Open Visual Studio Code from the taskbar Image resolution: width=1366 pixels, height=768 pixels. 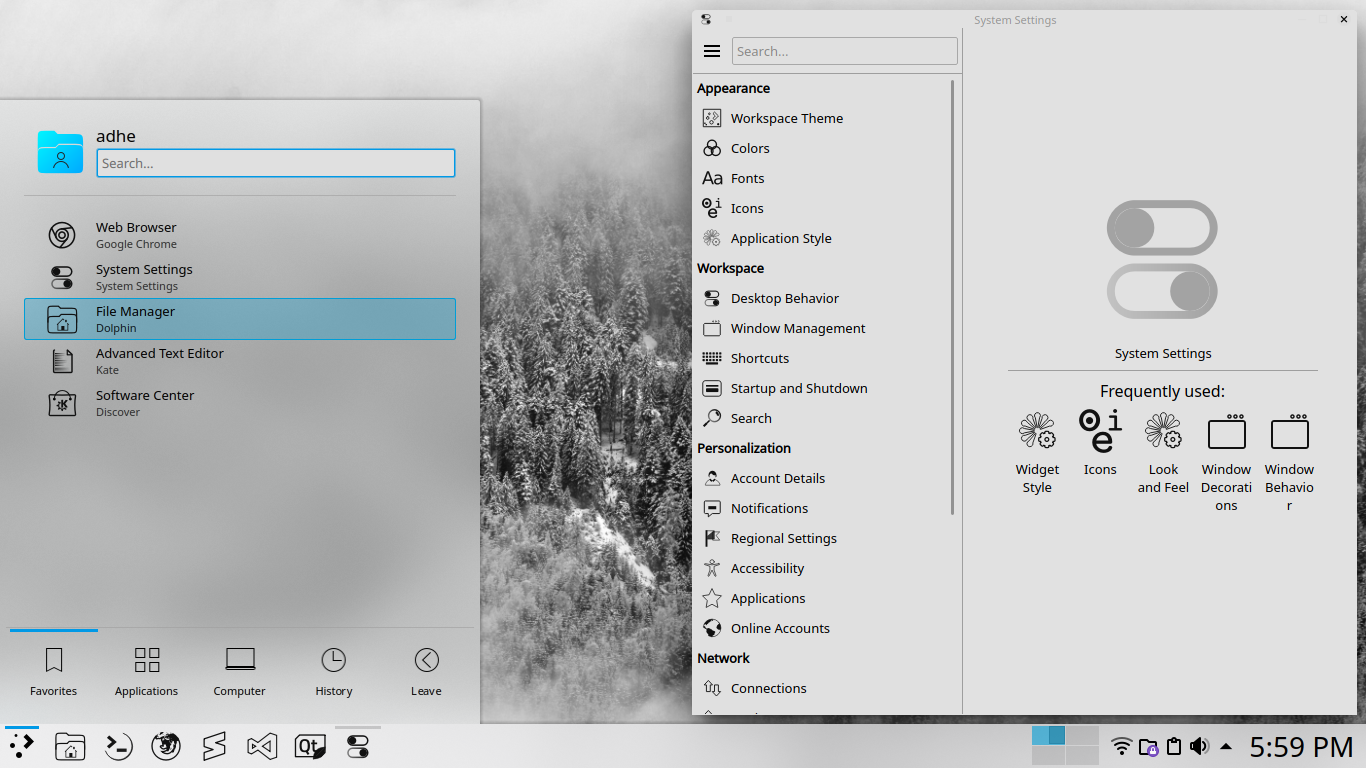pyautogui.click(x=262, y=746)
